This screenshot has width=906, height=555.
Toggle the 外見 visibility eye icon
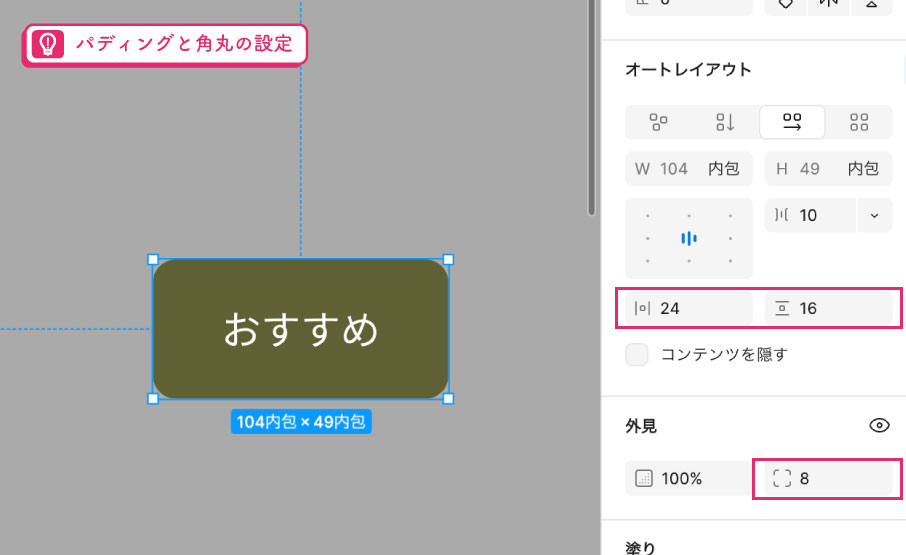879,426
